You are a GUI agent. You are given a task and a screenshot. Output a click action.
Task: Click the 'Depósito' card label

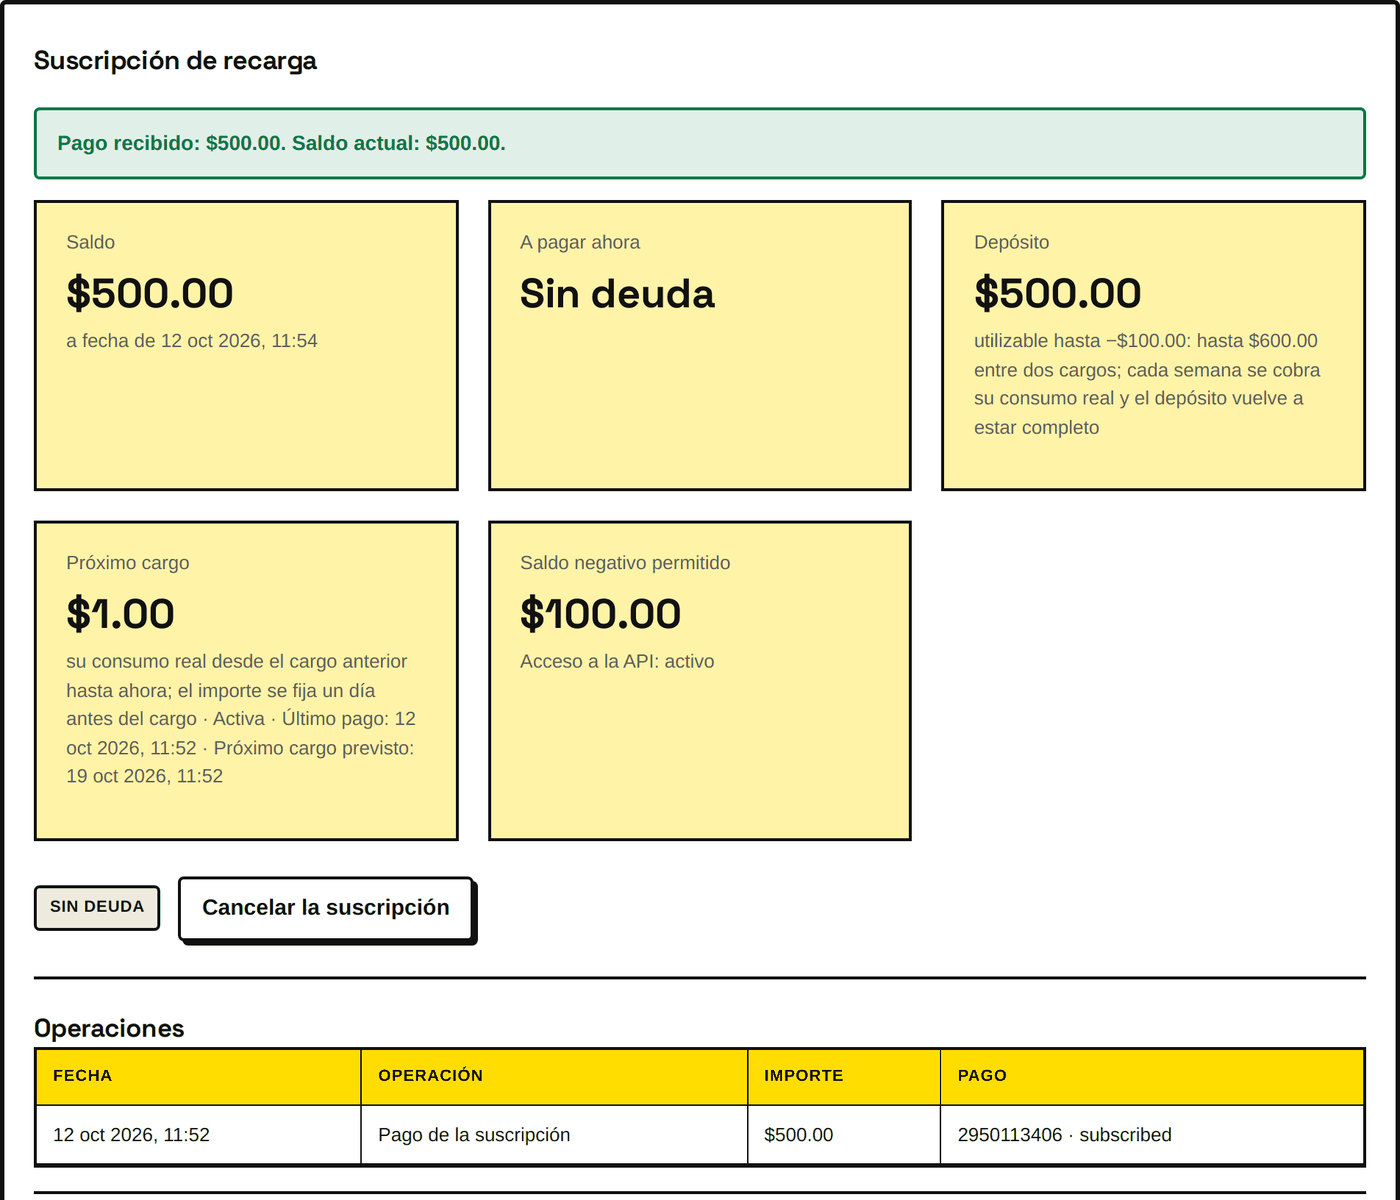point(1012,242)
